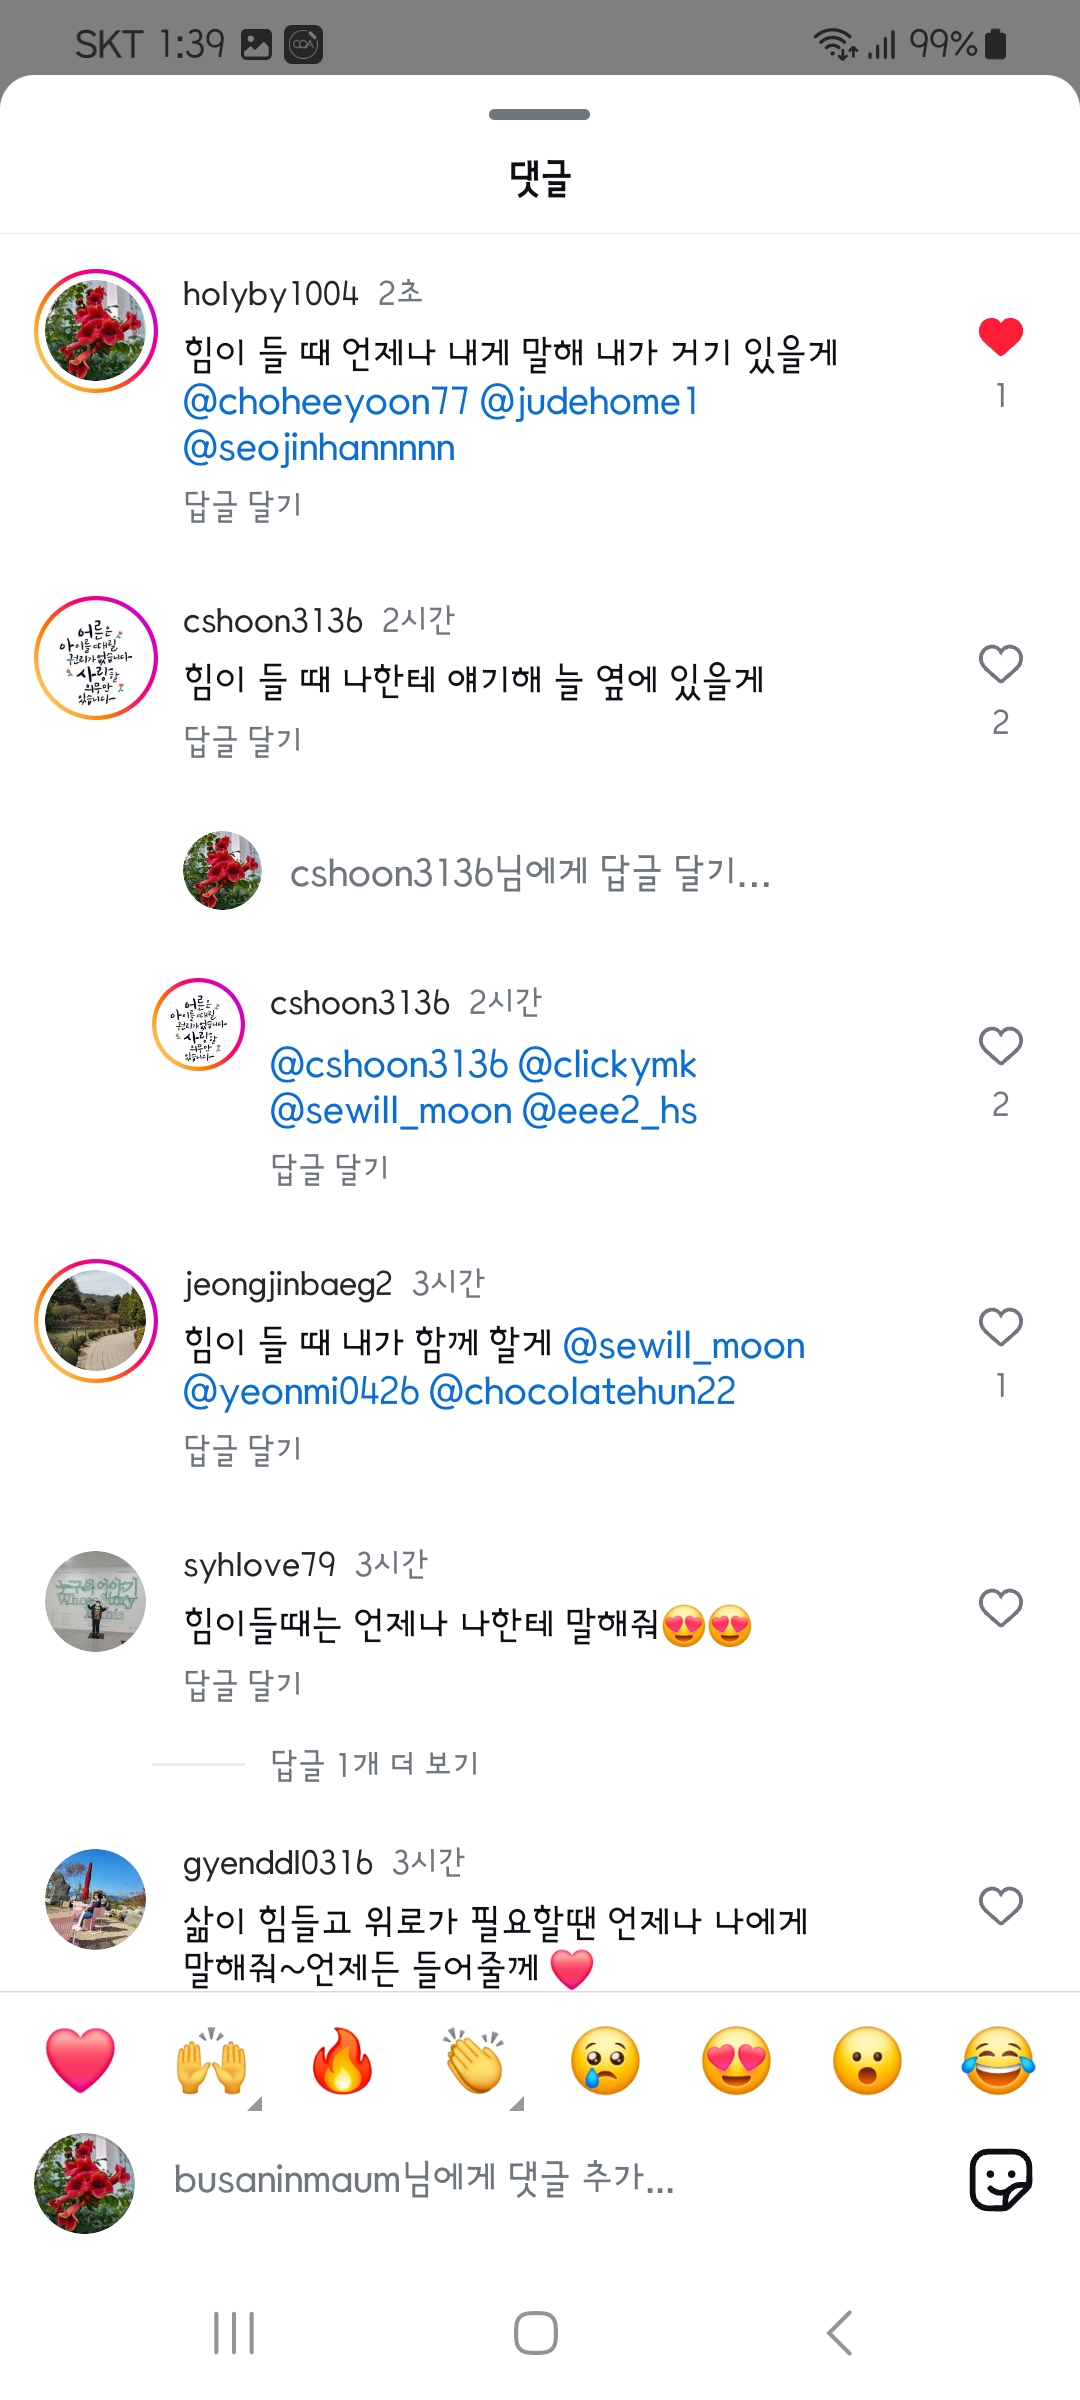Tap the sticker/GIF icon in comment bar
The height and width of the screenshot is (2400, 1080).
point(1000,2179)
